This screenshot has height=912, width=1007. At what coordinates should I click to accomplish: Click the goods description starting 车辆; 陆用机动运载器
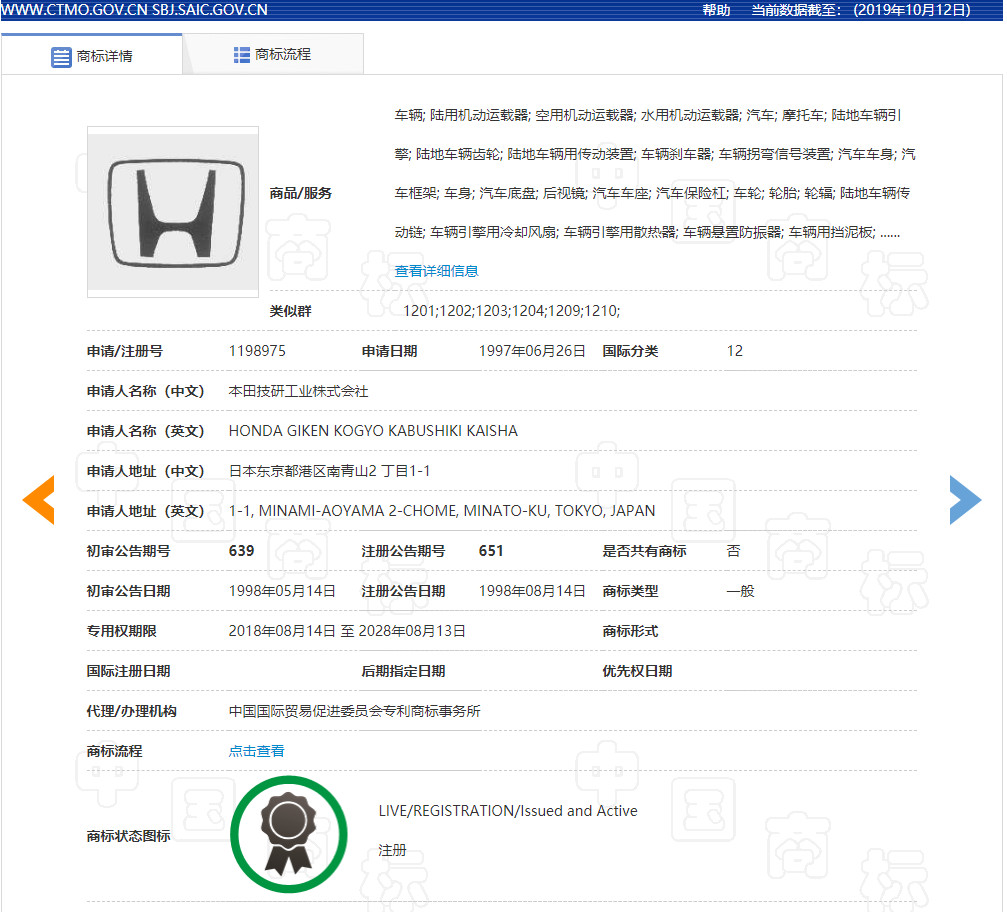(654, 173)
